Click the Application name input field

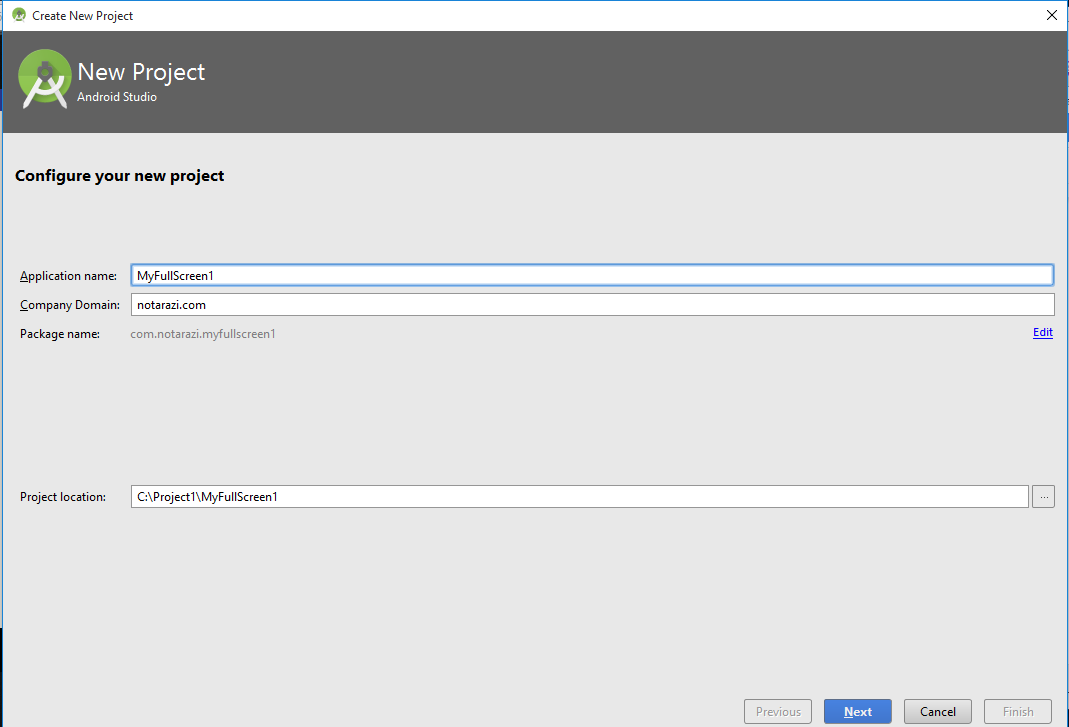click(x=592, y=276)
